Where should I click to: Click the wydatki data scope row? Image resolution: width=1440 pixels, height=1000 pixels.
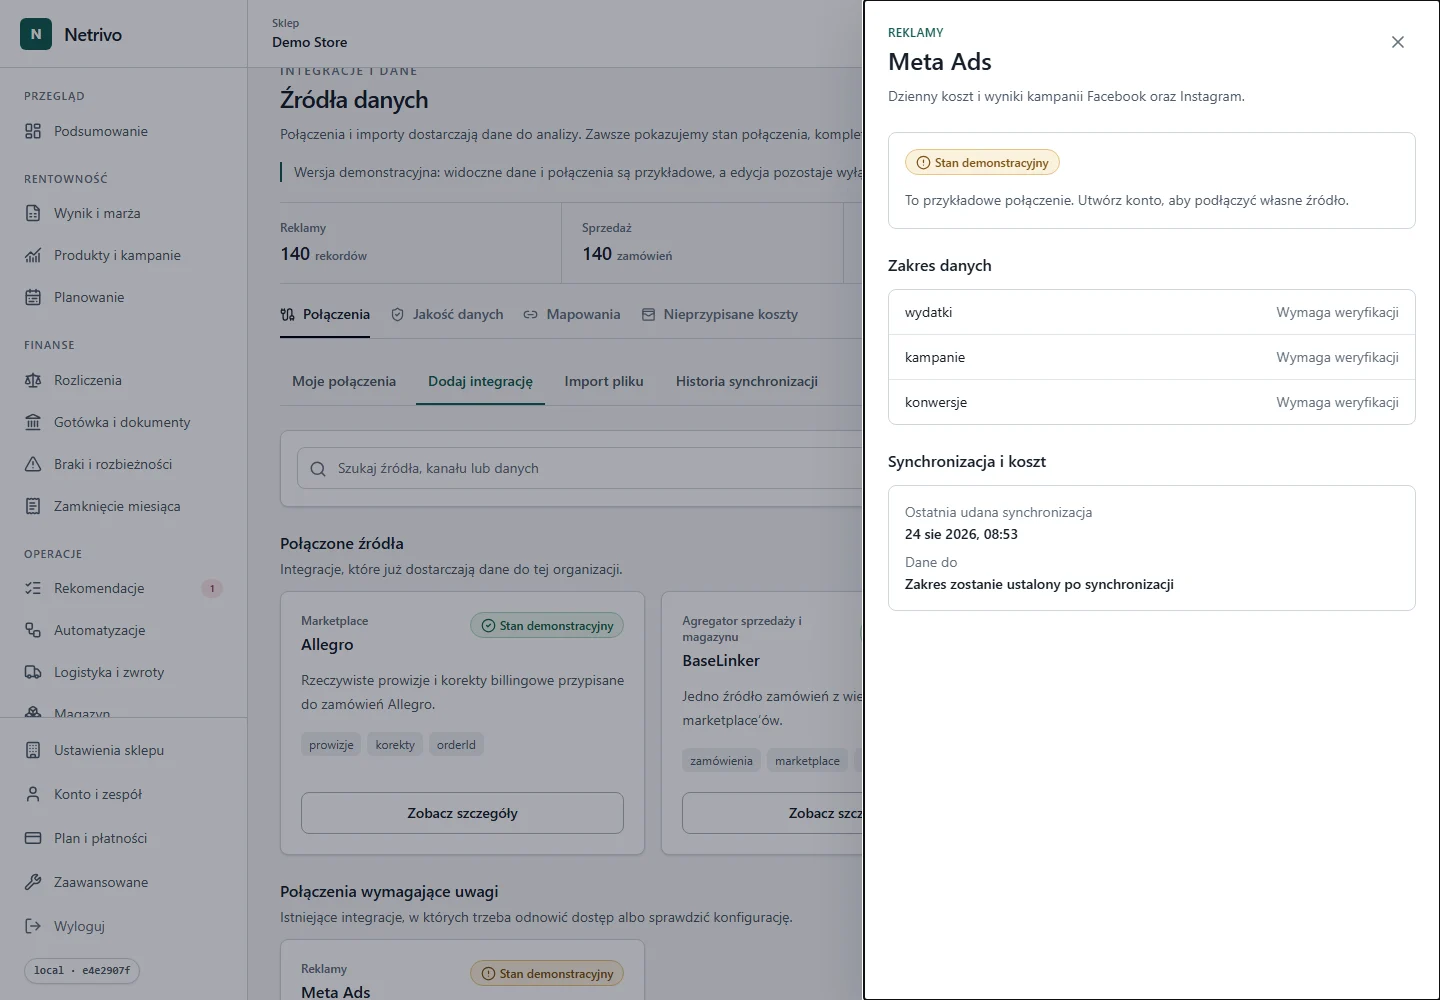point(1152,312)
